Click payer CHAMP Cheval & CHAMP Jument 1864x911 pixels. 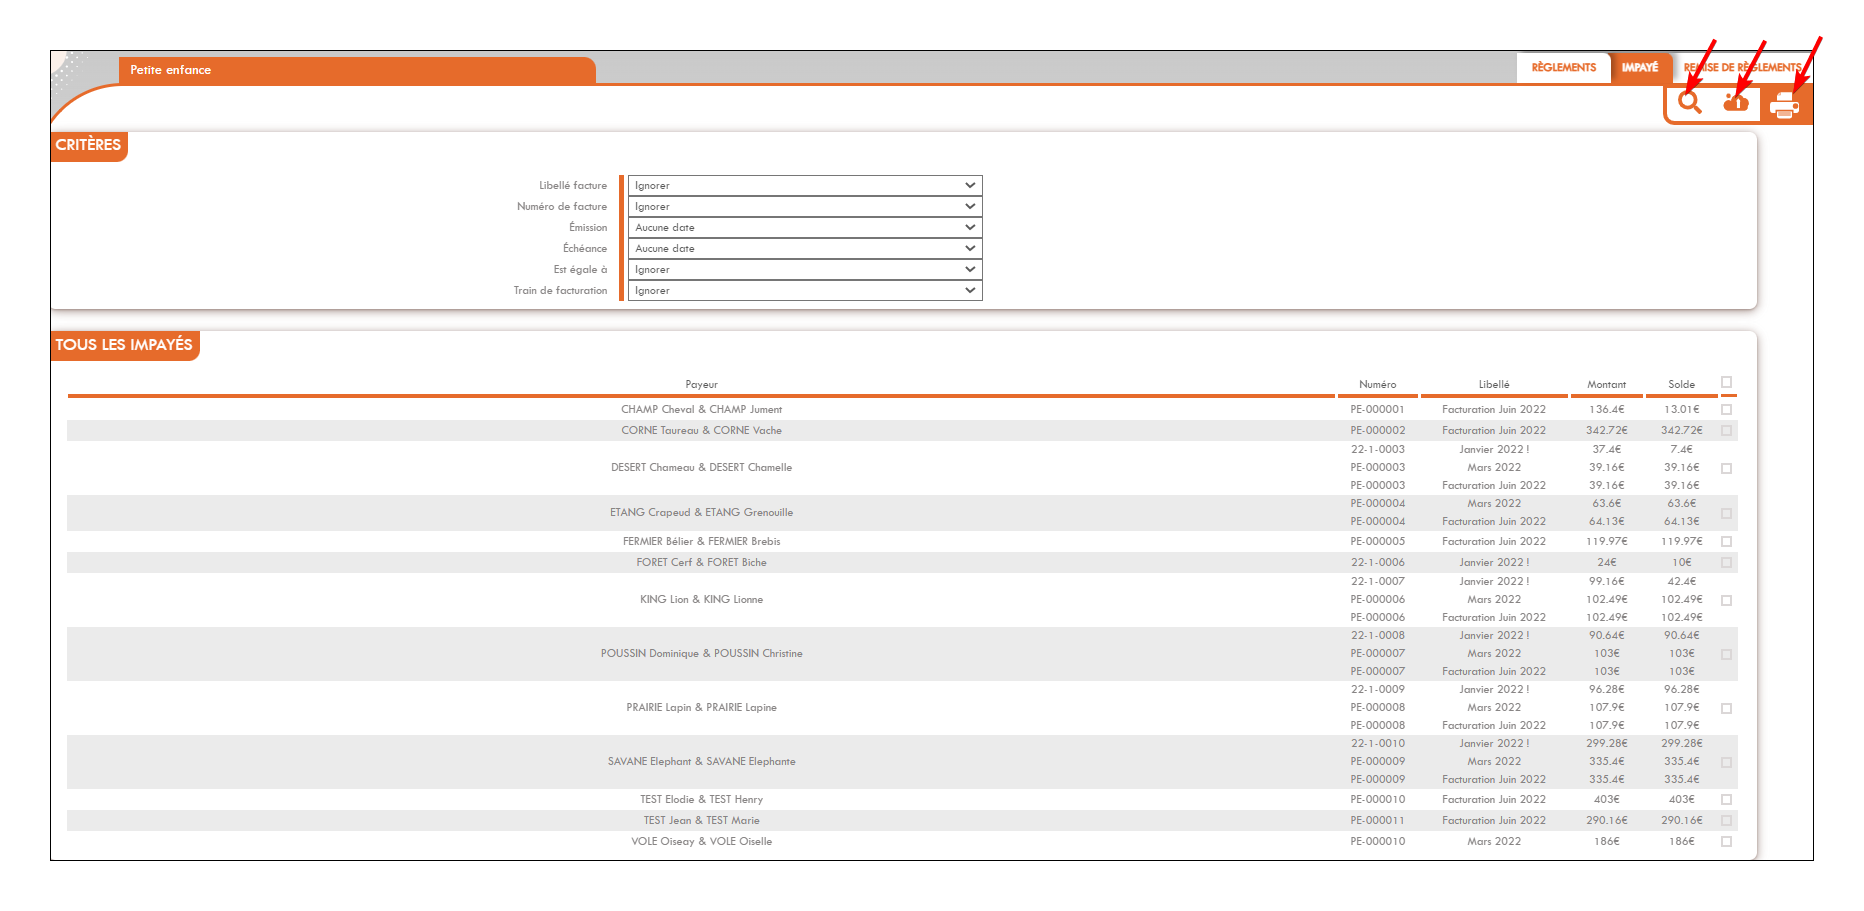coord(701,410)
